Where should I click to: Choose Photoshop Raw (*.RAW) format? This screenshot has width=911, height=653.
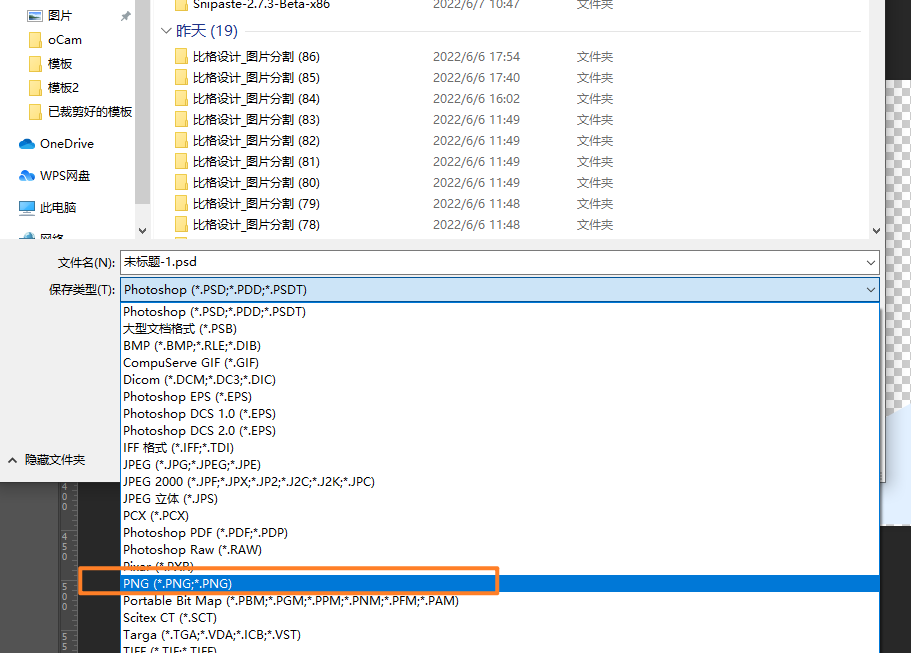[500, 550]
